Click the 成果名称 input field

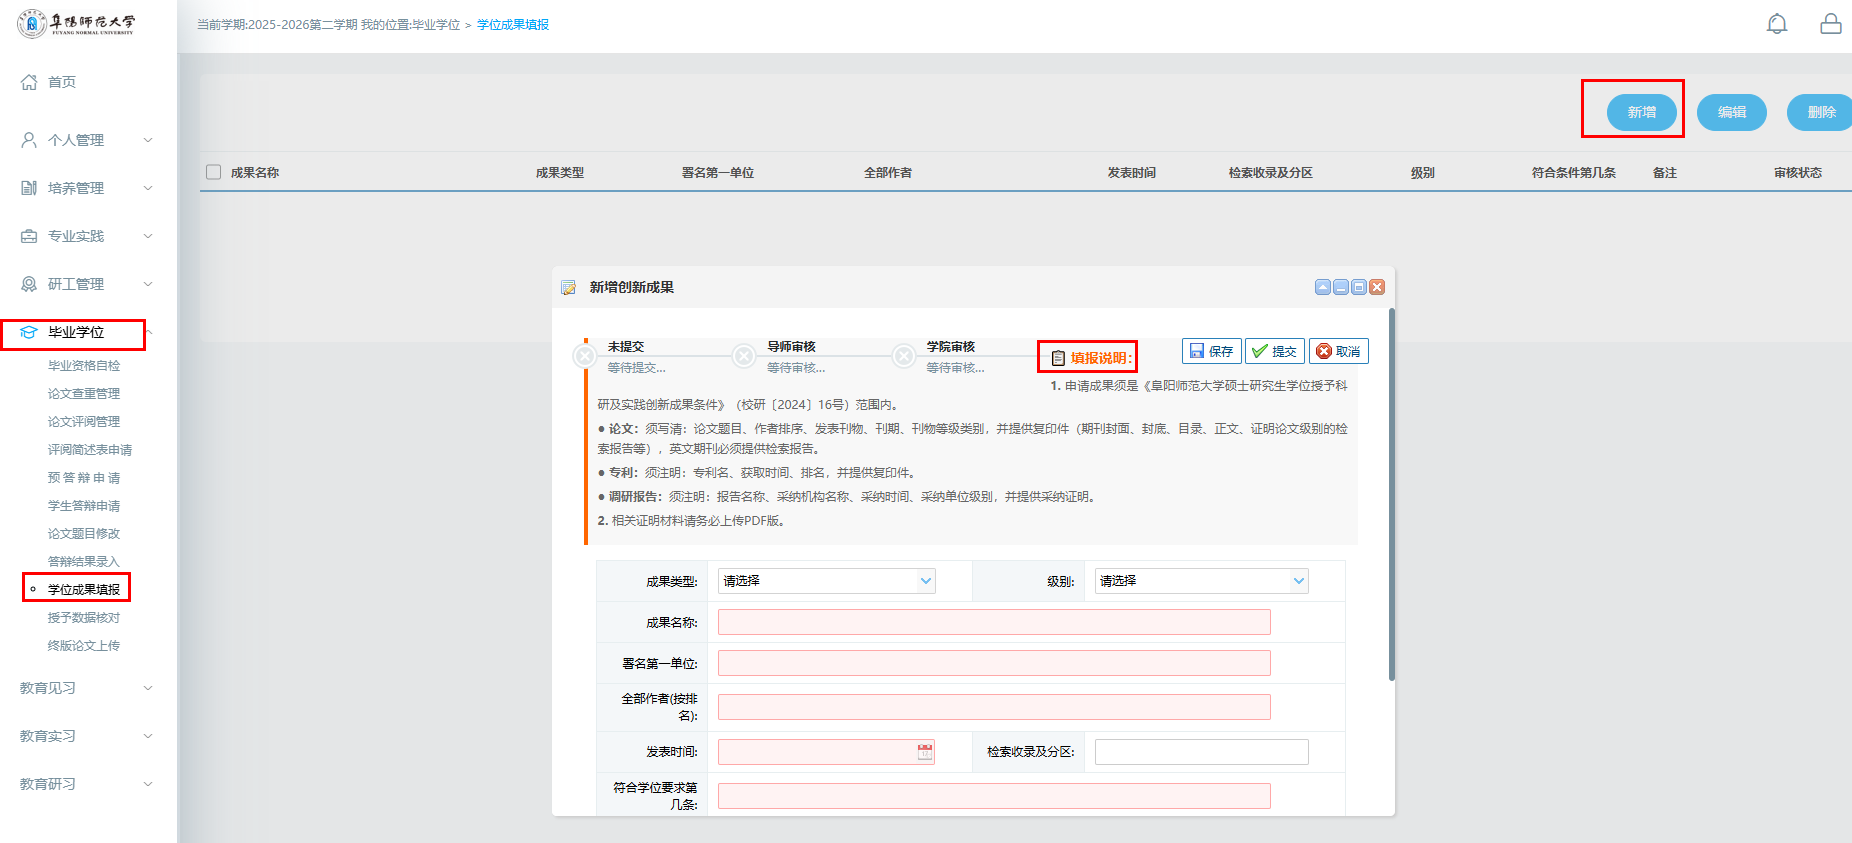(993, 622)
